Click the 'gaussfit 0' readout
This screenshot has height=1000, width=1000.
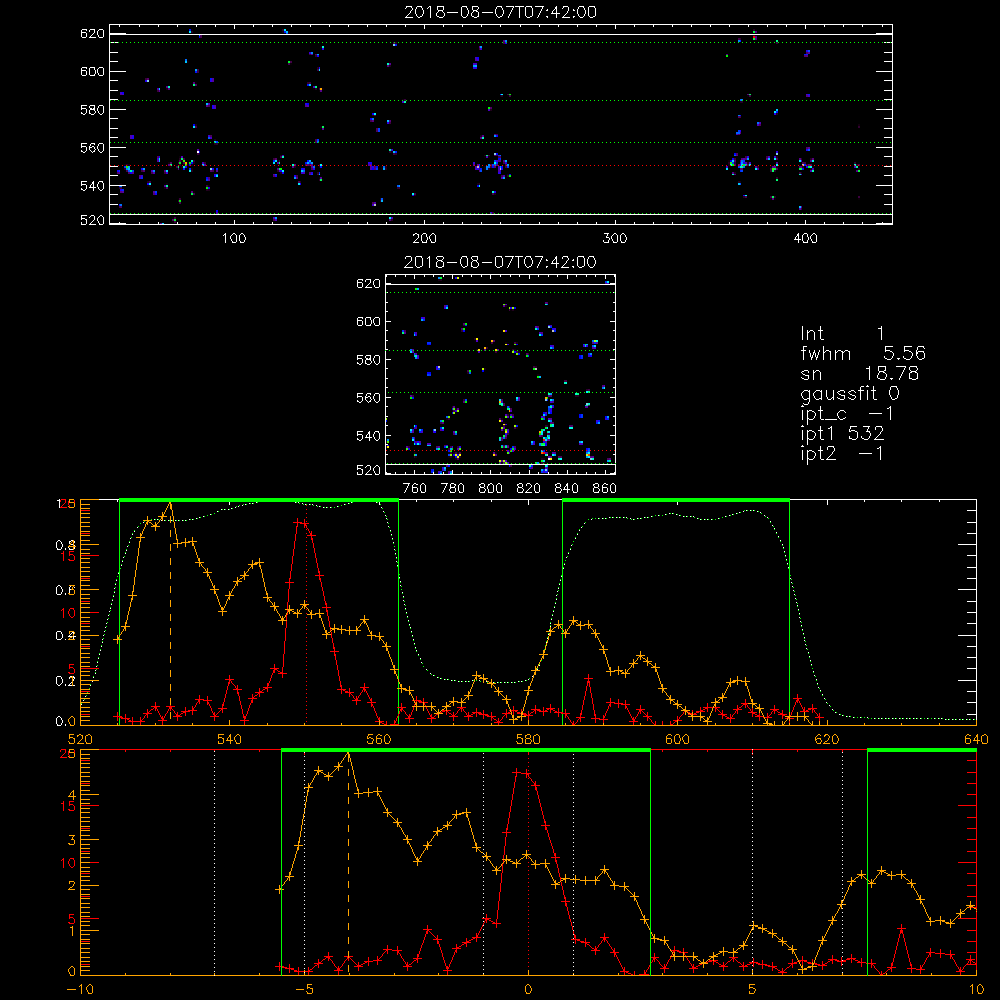click(x=850, y=394)
